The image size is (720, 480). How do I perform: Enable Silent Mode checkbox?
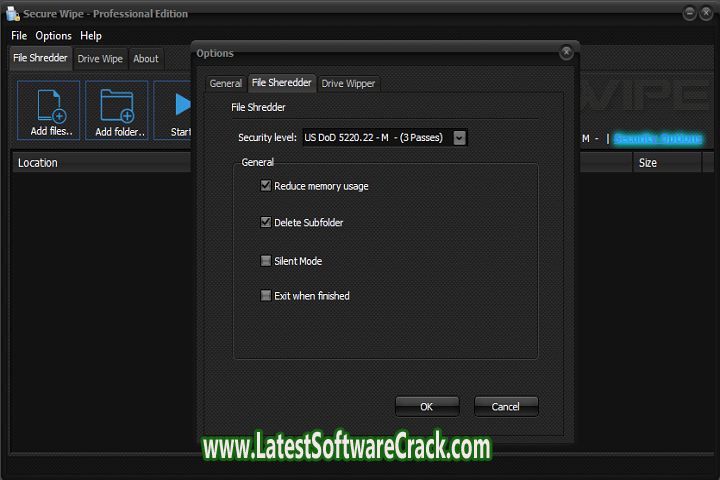[x=266, y=261]
